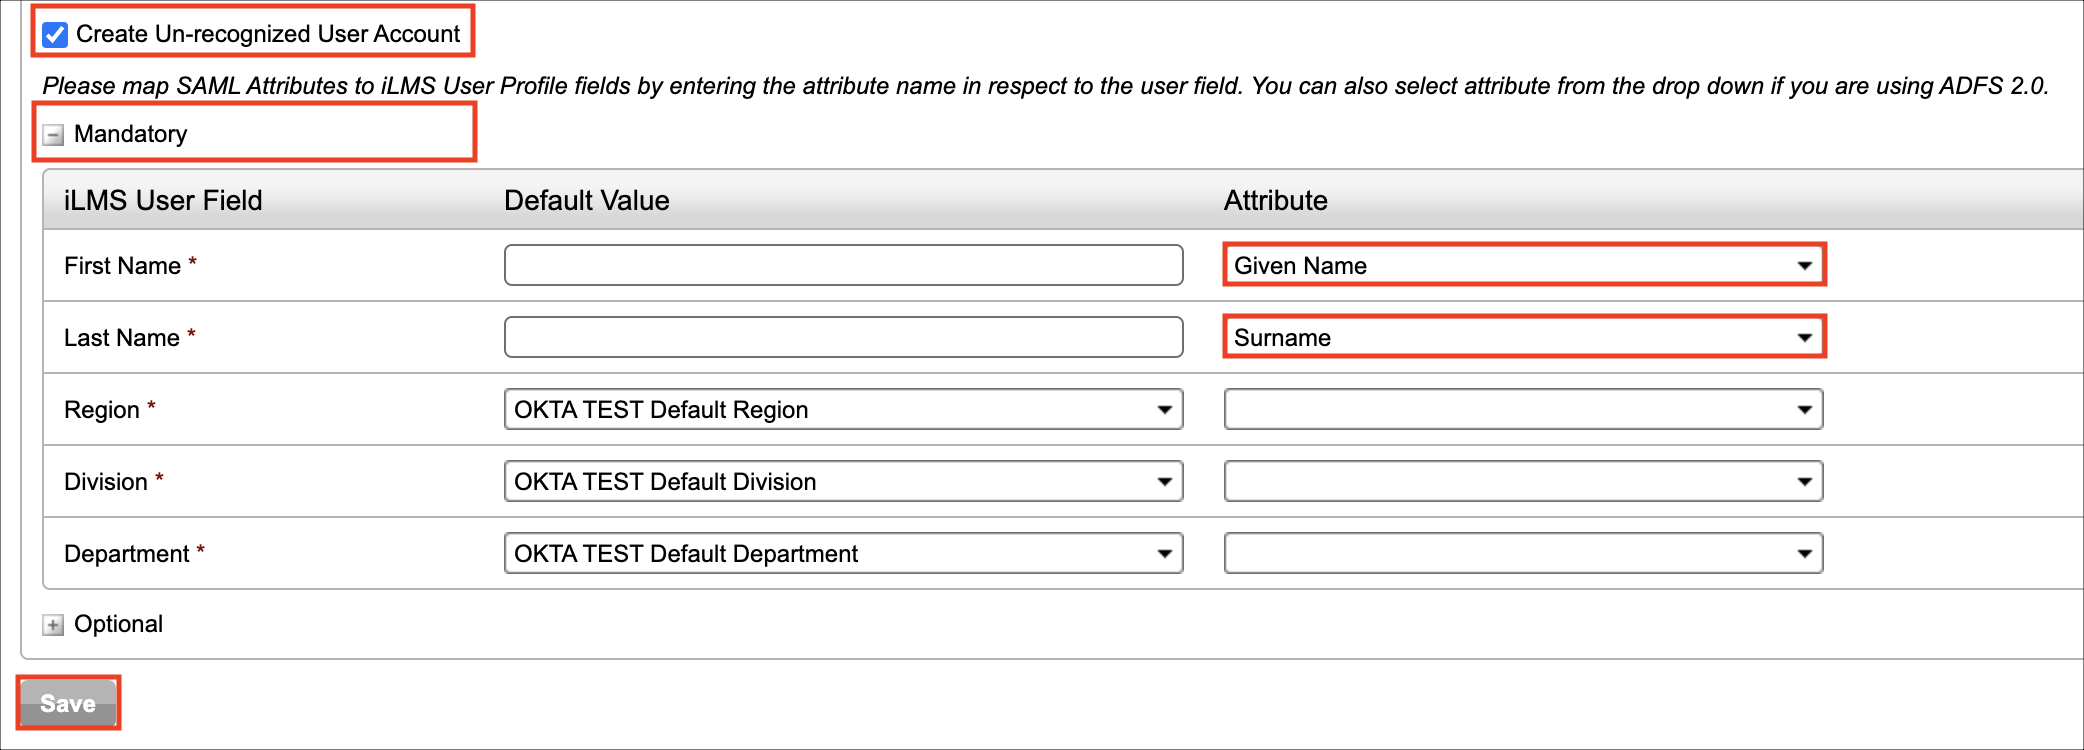Screen dimensions: 2084x750
Task: Click the Last Name default value field
Action: [843, 337]
